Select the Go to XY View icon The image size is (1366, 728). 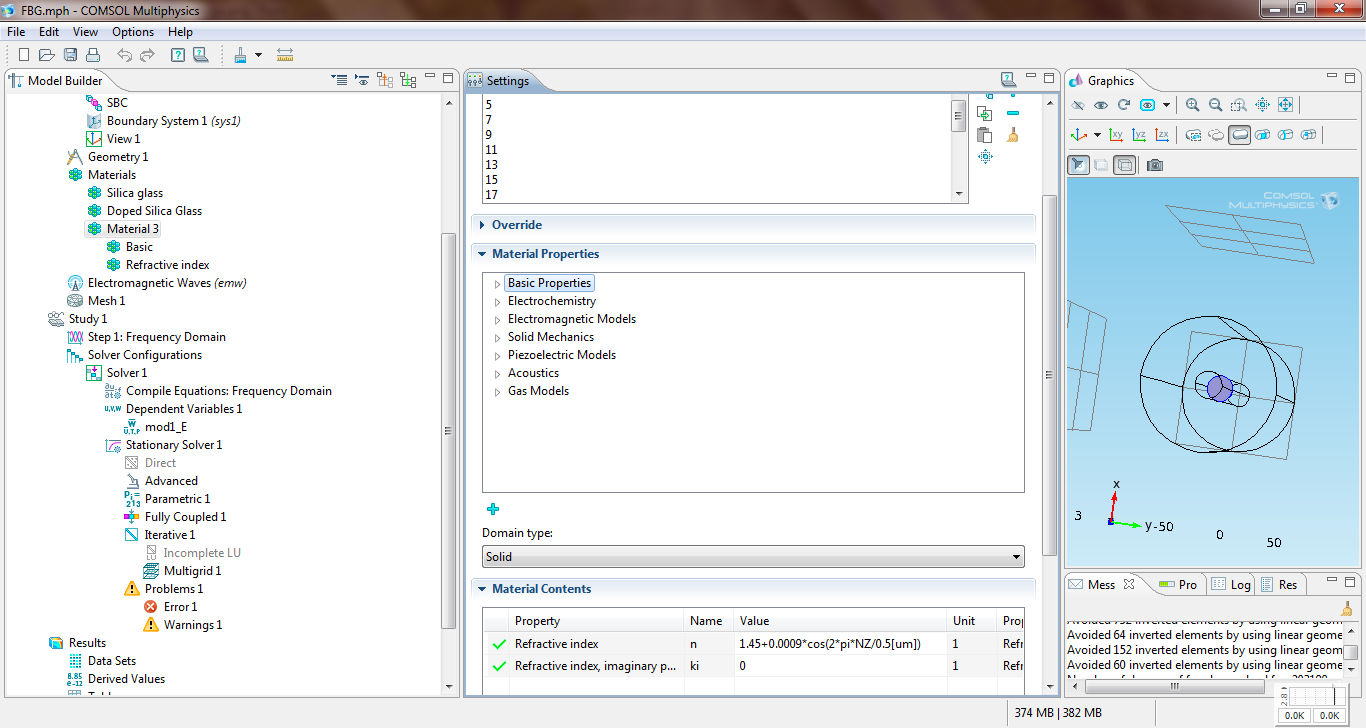tap(1116, 135)
